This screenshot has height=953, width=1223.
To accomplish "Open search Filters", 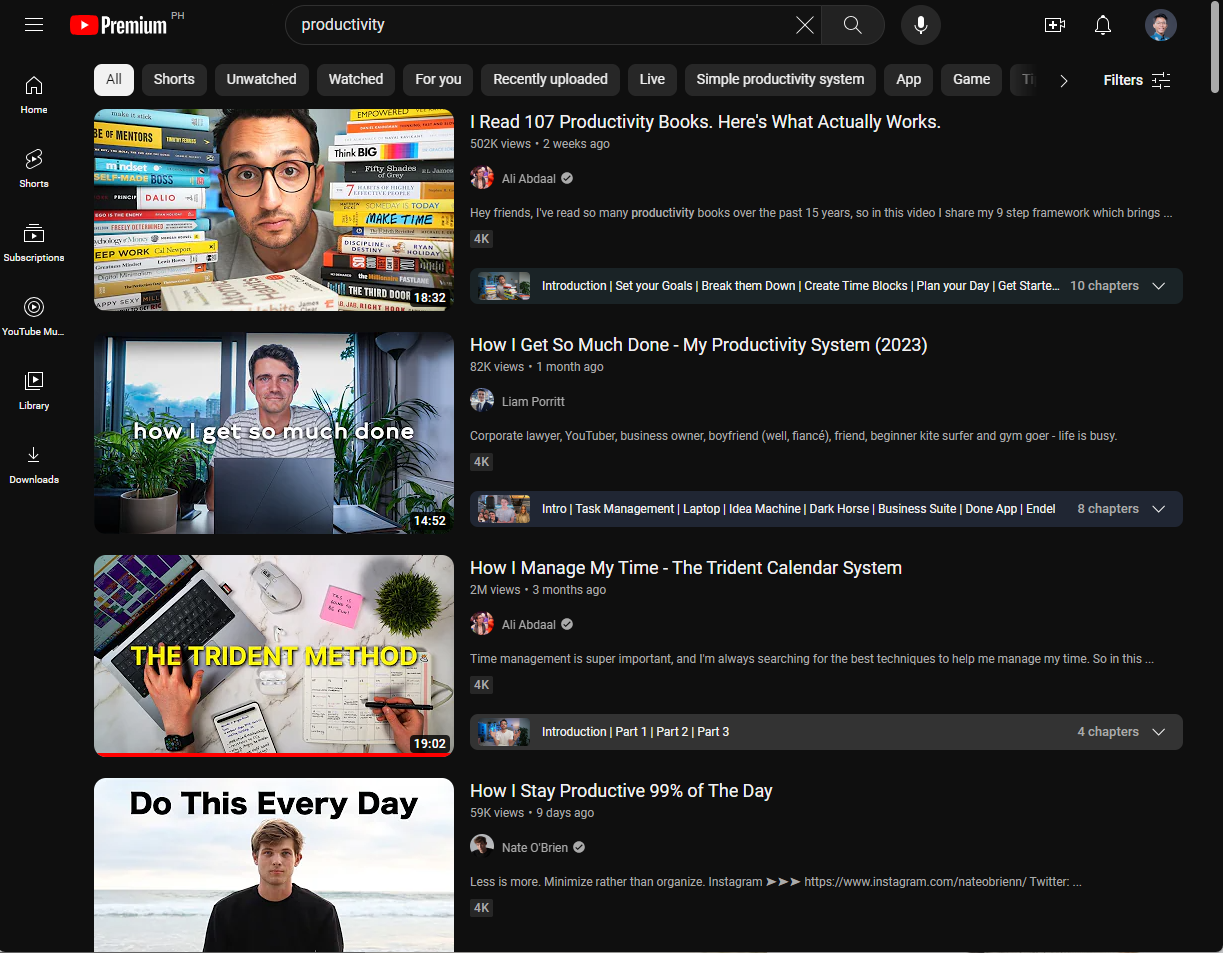I will (1137, 80).
